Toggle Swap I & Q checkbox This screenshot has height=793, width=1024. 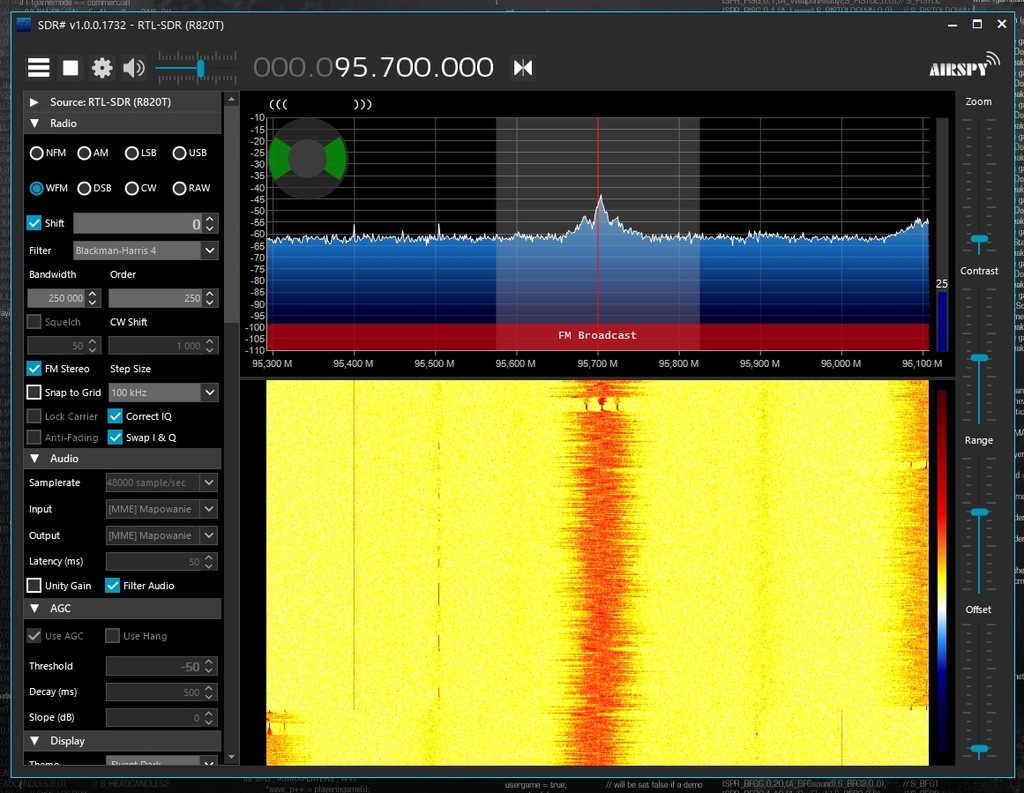coord(115,438)
